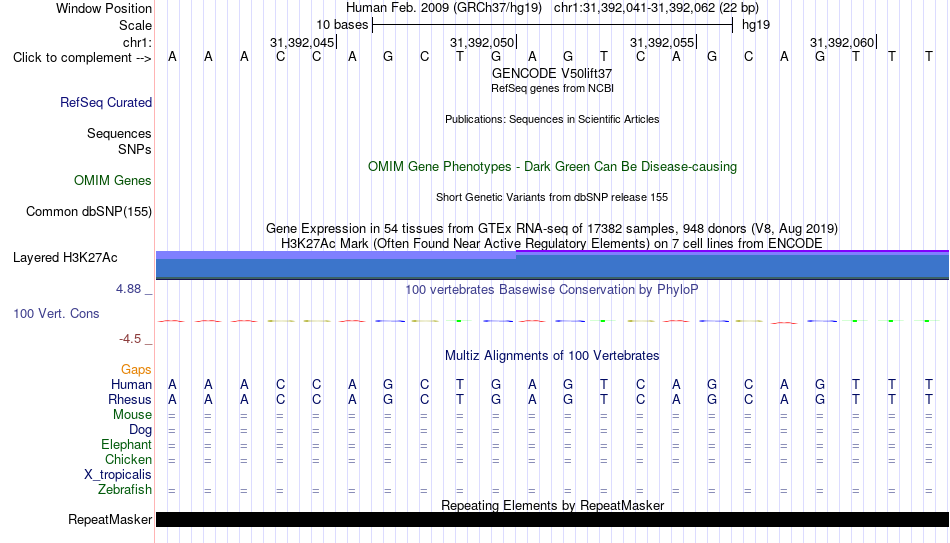Image resolution: width=950 pixels, height=543 pixels.
Task: Click the 31,392,060 ruler position
Action: coord(842,42)
